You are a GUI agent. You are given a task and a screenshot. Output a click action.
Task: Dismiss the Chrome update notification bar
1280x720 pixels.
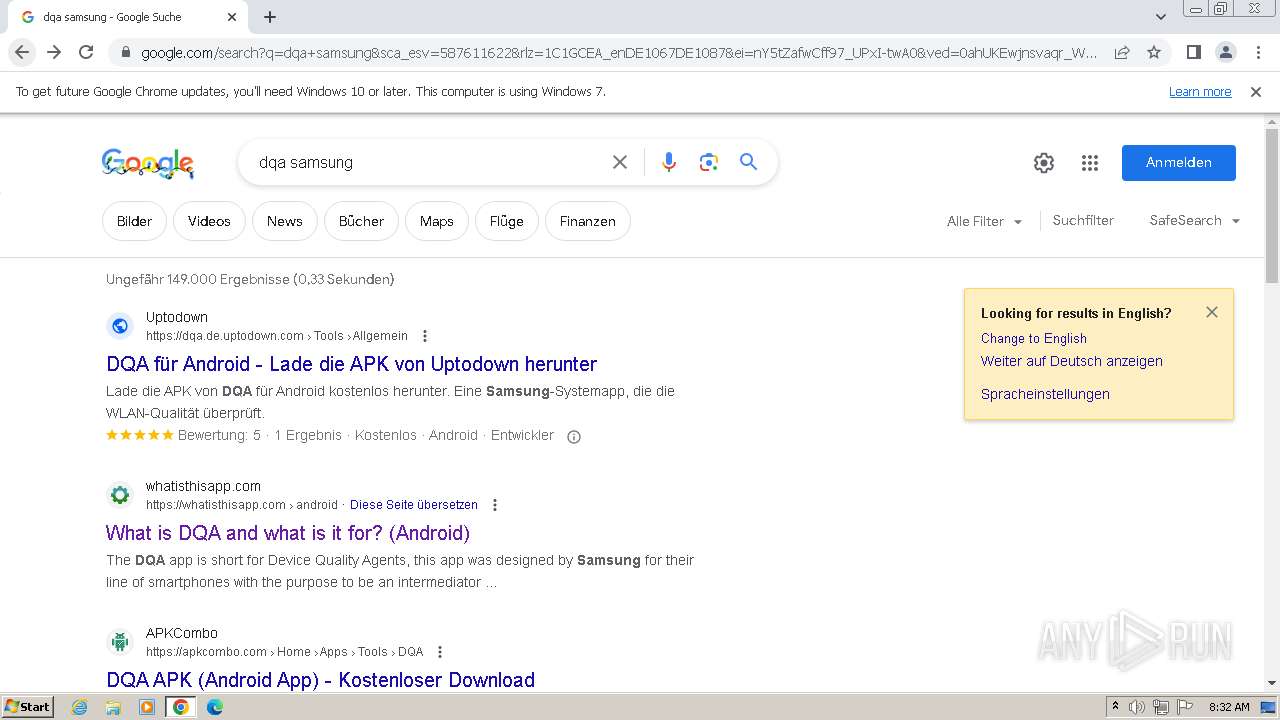point(1256,92)
